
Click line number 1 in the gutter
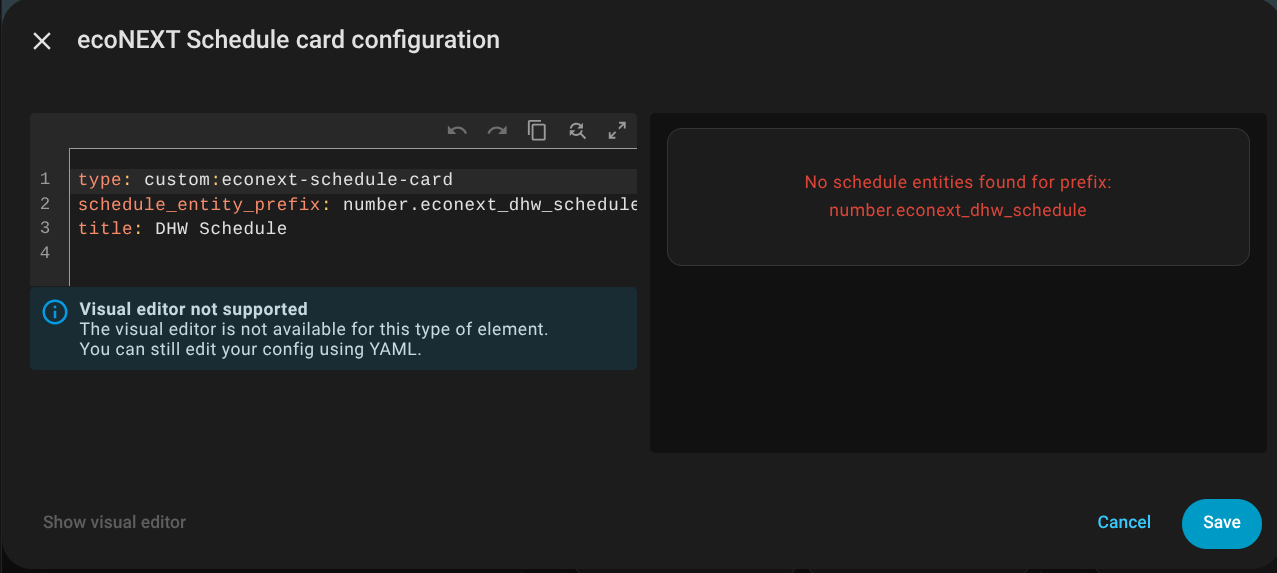point(45,180)
